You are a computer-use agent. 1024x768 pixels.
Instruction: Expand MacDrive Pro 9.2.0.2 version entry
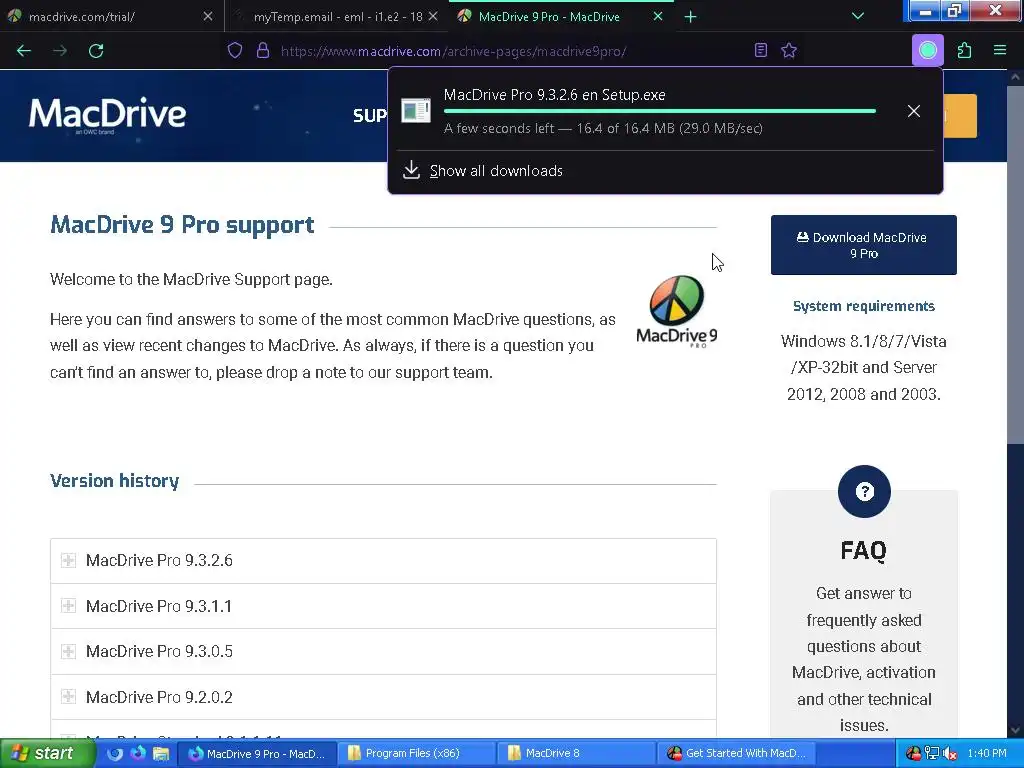[383, 697]
